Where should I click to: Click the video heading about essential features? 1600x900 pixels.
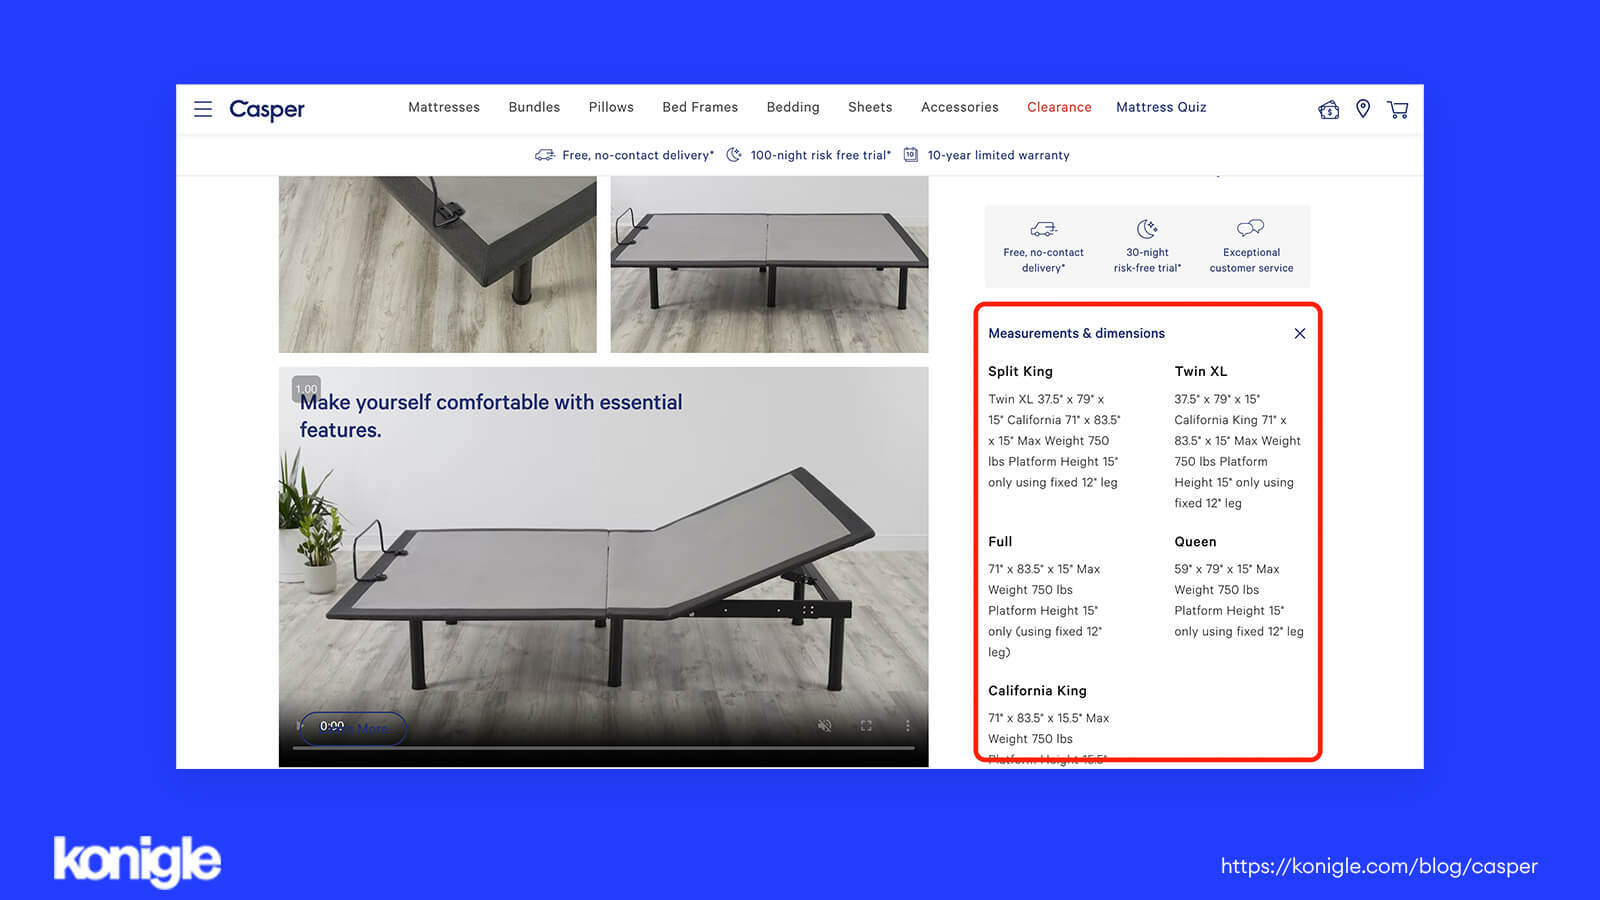(491, 416)
